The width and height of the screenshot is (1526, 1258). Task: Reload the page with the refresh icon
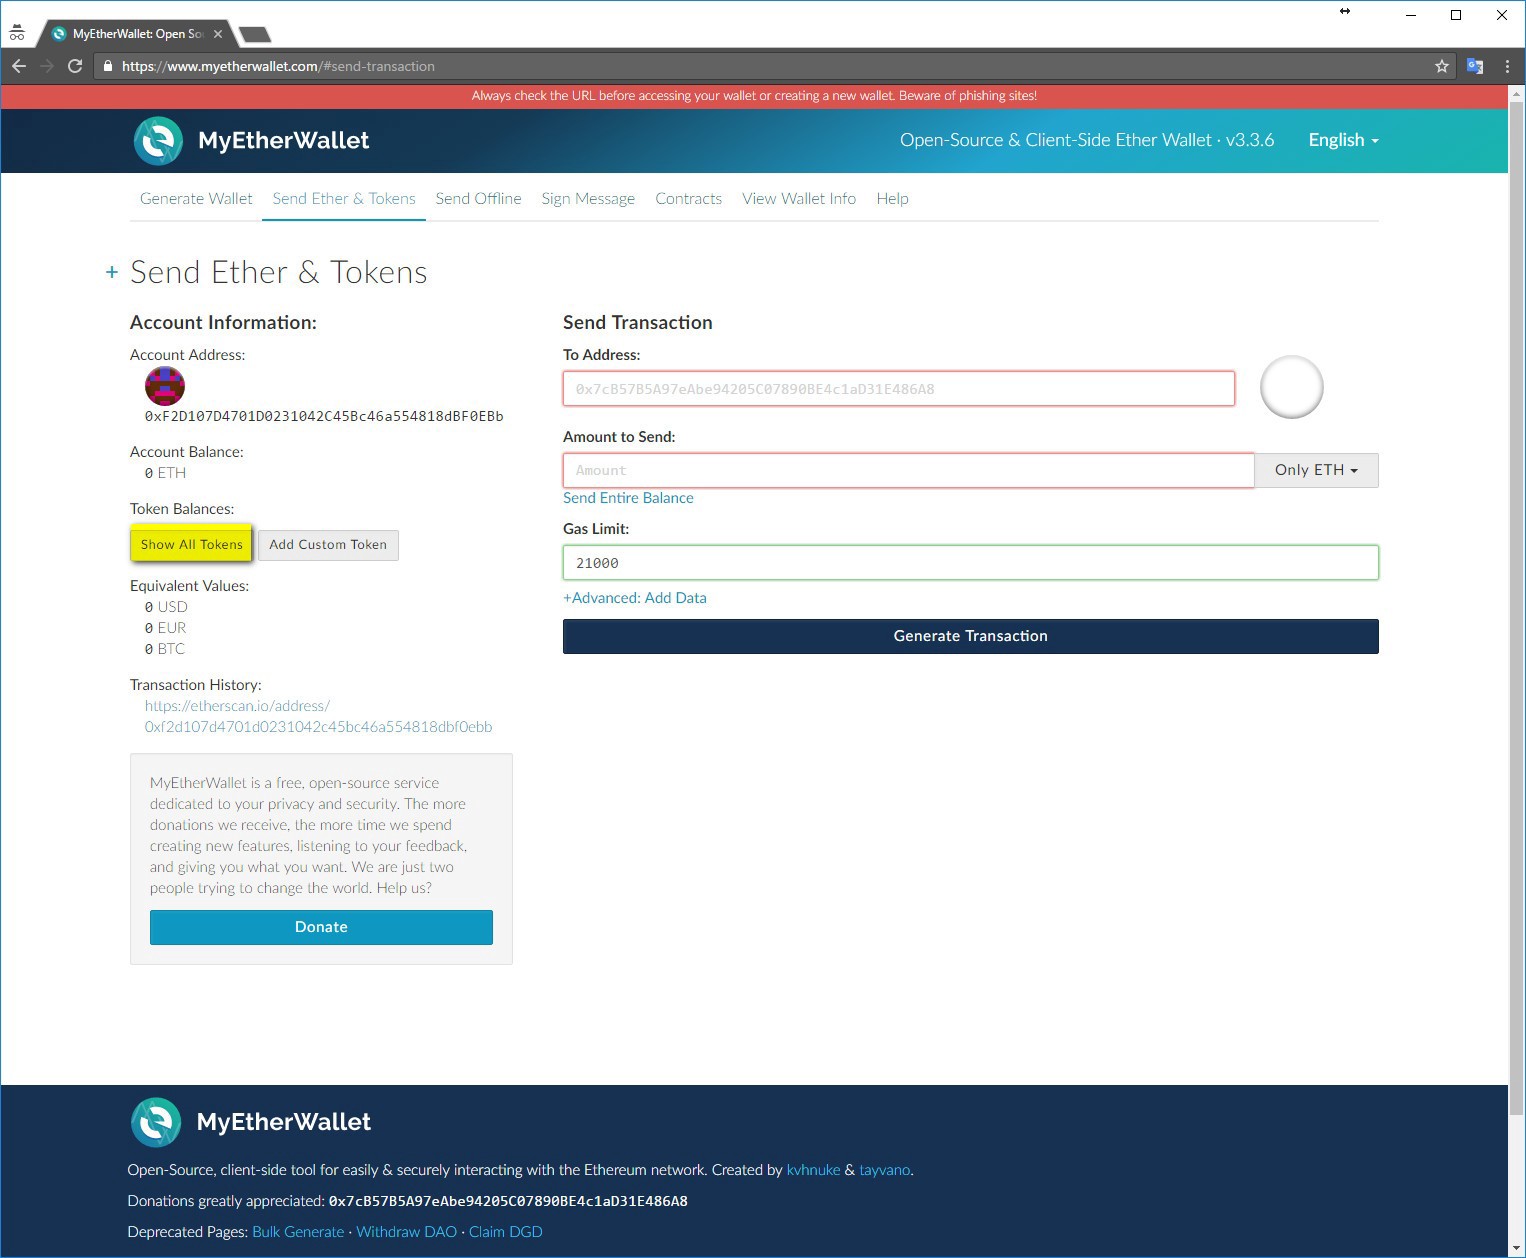pyautogui.click(x=75, y=66)
